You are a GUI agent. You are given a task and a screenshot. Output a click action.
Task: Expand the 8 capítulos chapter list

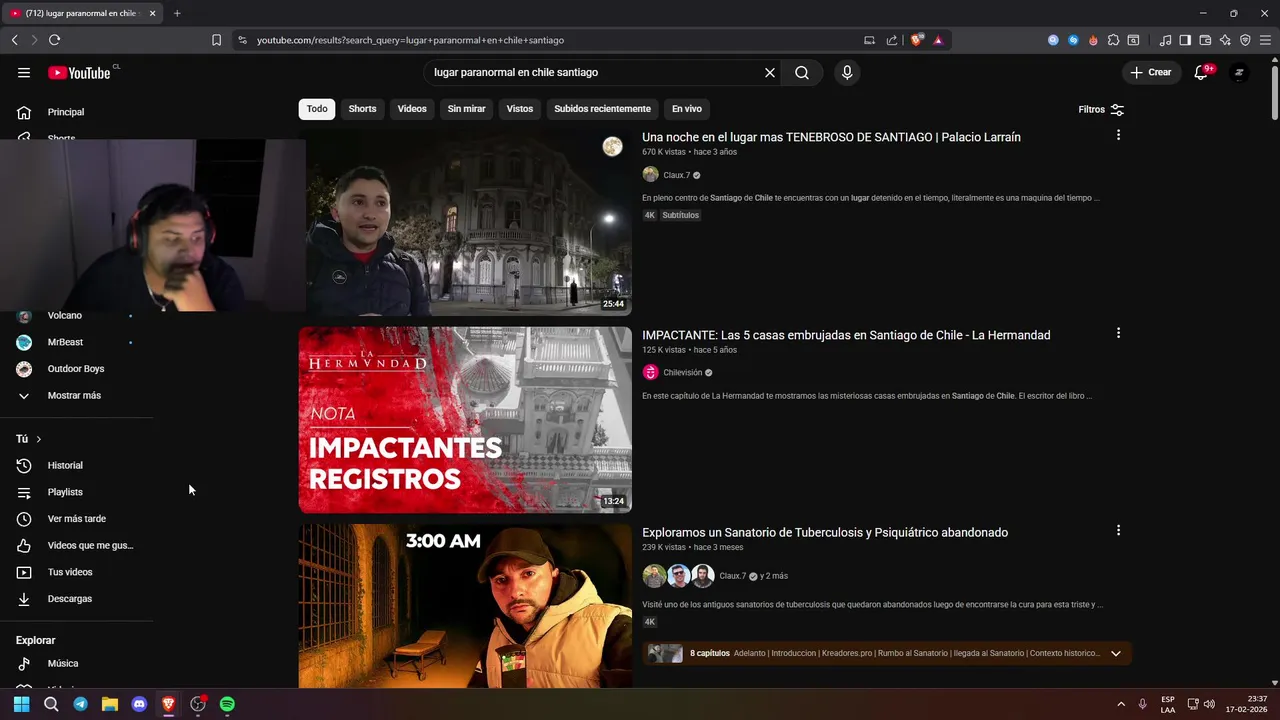[1116, 653]
